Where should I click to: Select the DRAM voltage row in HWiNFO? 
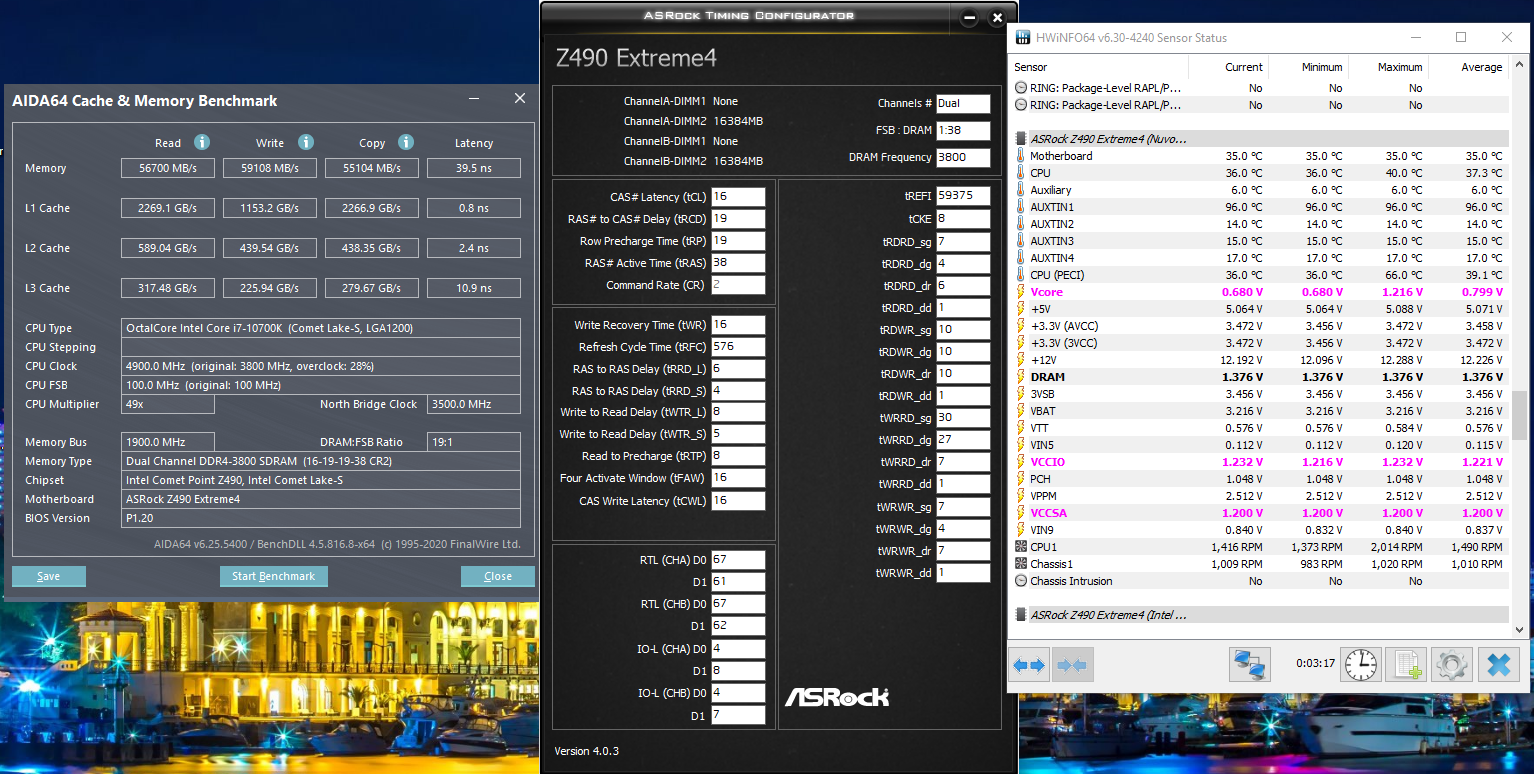click(1260, 377)
